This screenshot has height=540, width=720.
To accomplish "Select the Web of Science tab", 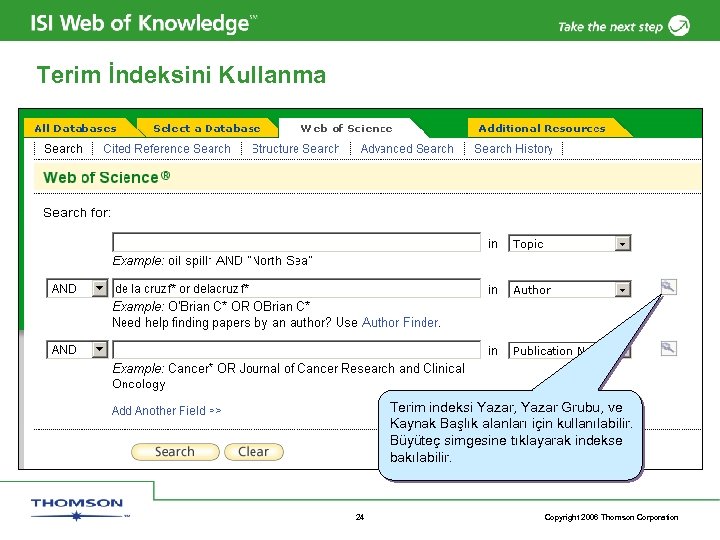I will [x=347, y=128].
